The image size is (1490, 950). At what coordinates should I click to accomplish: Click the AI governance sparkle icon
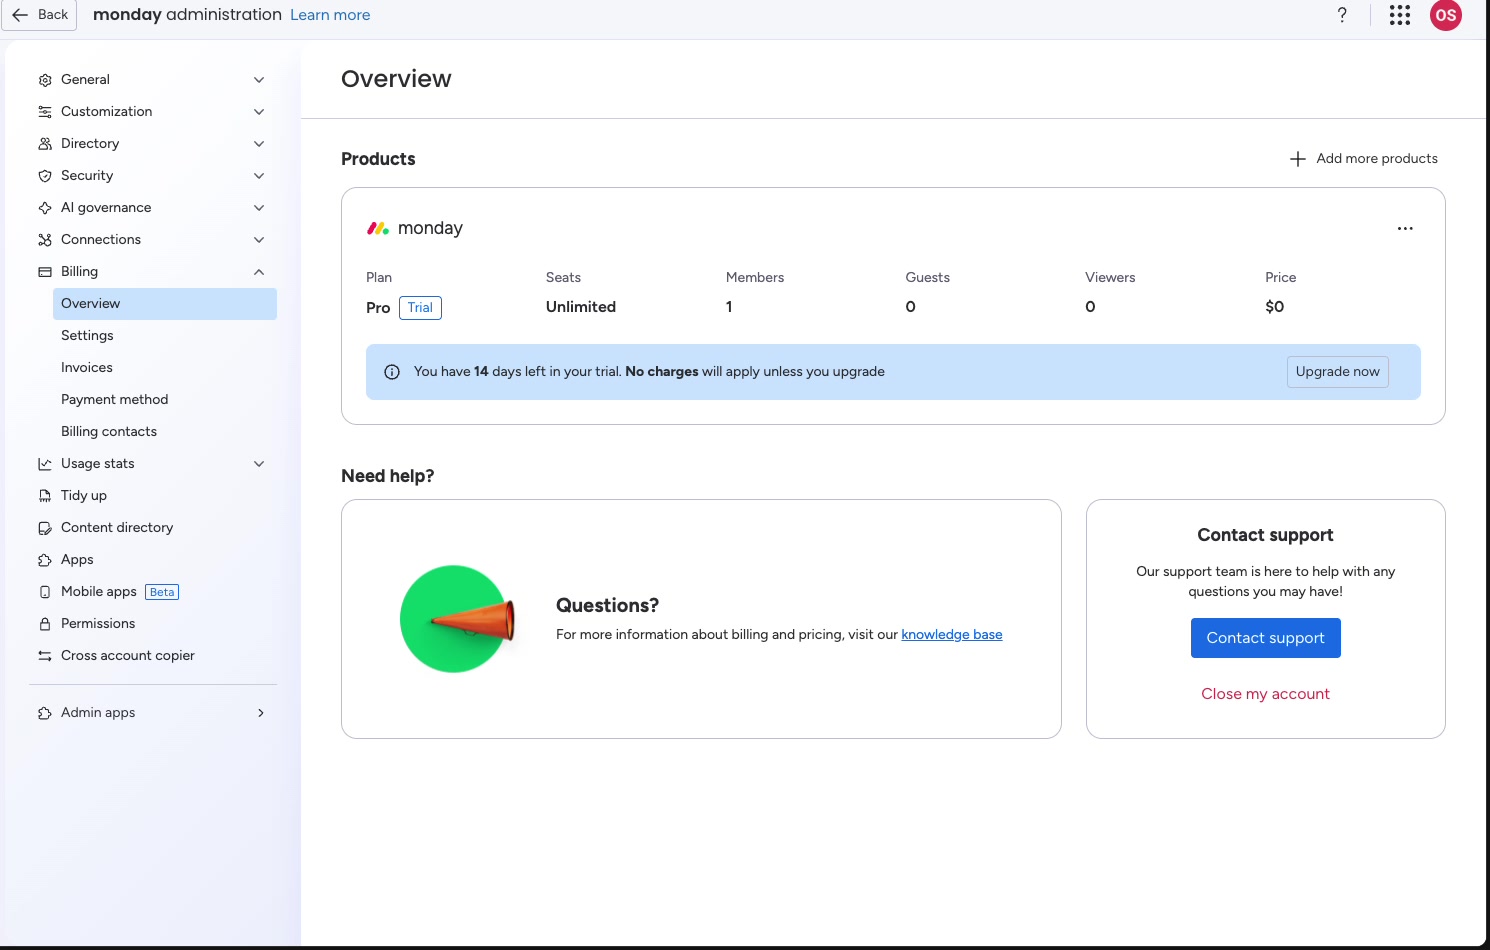[45, 208]
